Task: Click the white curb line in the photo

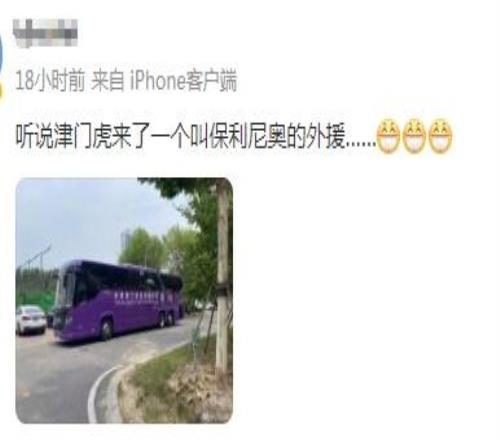Action: [100, 392]
